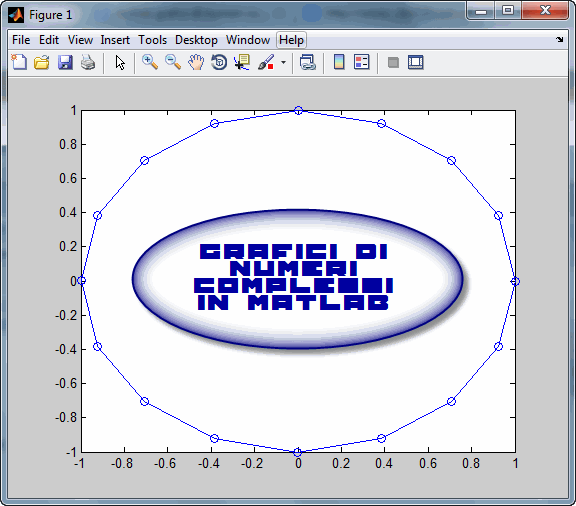Click y-axis tick label -0.4
576x506 pixels.
coord(66,349)
